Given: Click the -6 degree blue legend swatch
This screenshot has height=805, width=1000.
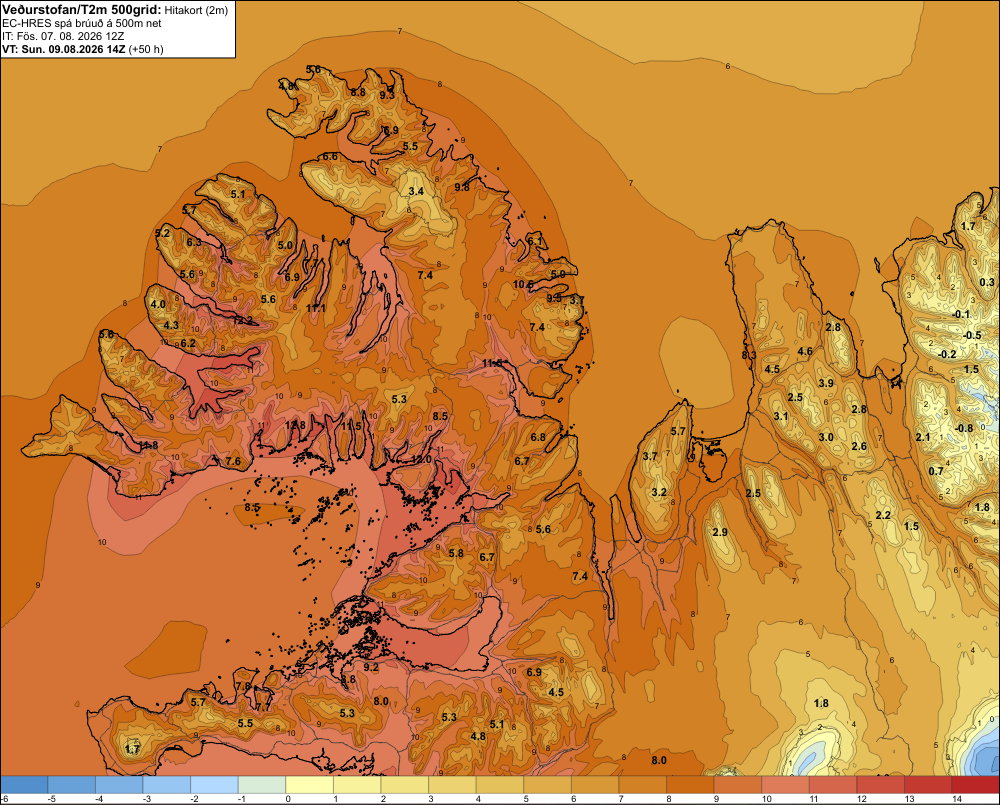Looking at the screenshot, I should (24, 785).
